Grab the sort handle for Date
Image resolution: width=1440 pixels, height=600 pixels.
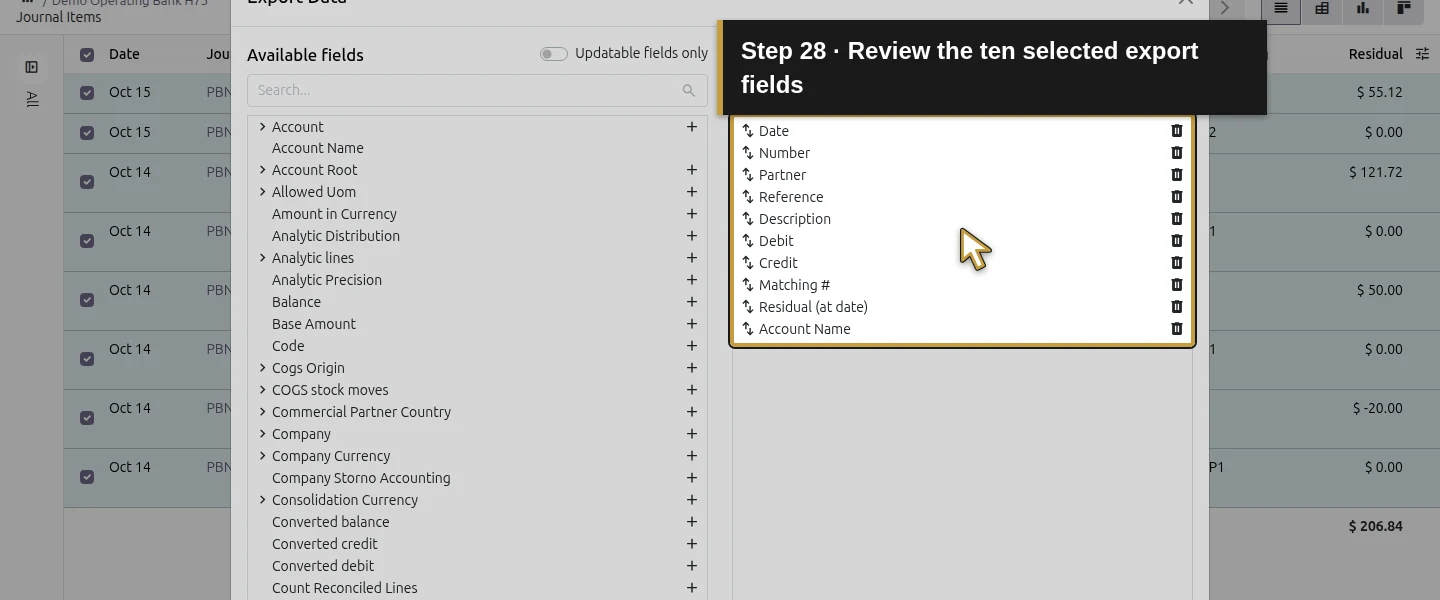pyautogui.click(x=747, y=131)
